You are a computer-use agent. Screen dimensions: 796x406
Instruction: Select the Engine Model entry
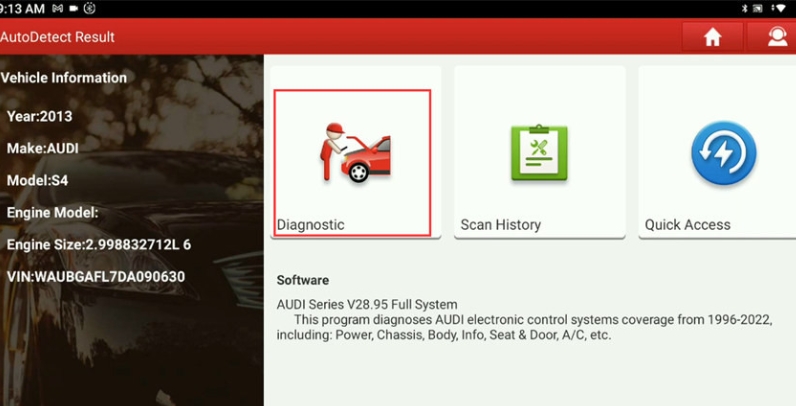[x=52, y=213]
